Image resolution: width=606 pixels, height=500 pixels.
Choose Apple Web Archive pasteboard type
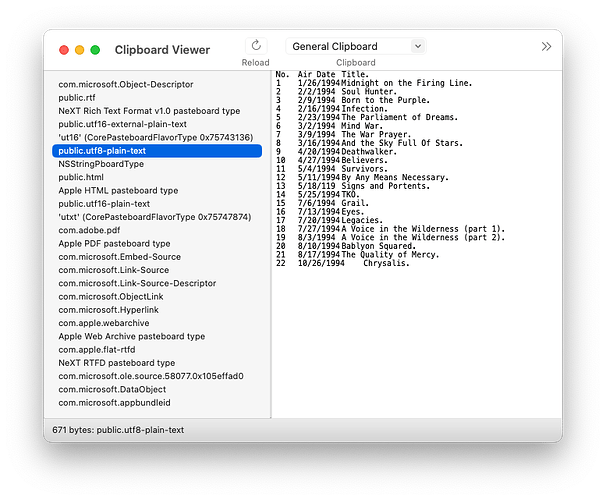[x=131, y=337]
